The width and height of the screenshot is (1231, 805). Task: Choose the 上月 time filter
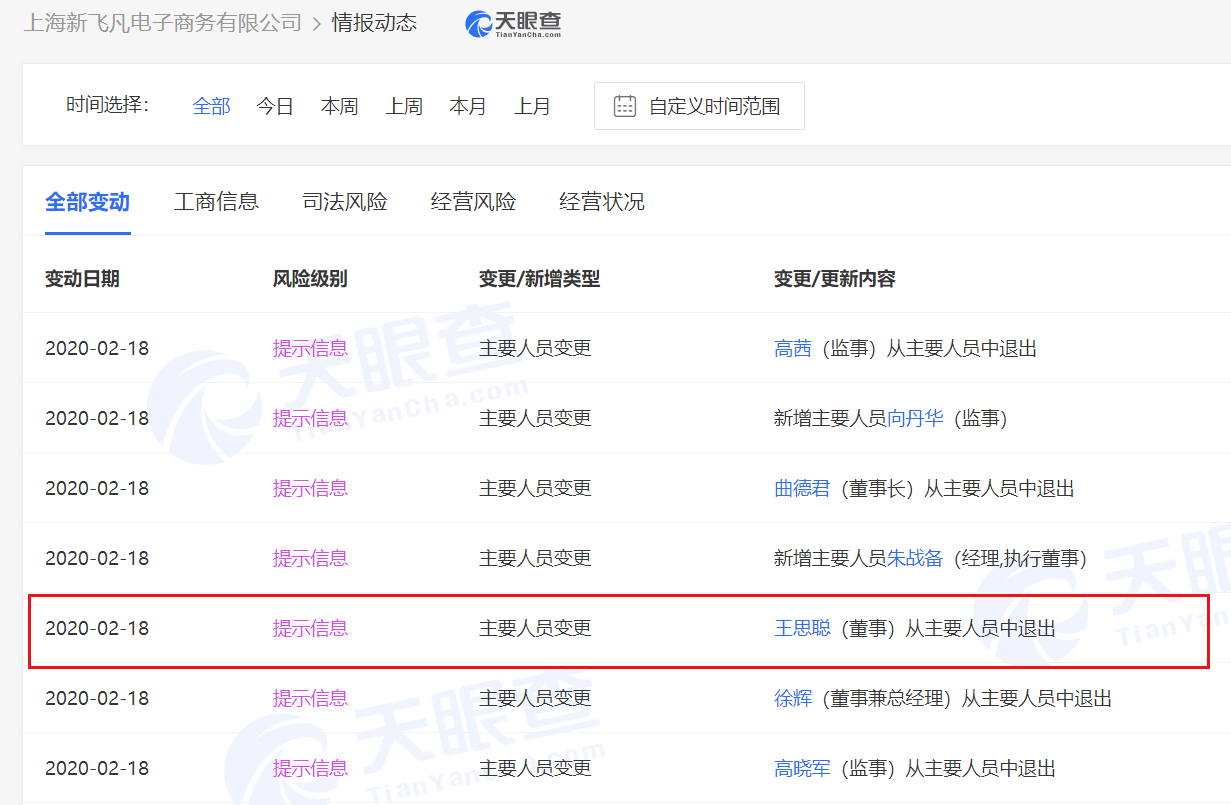(x=532, y=106)
